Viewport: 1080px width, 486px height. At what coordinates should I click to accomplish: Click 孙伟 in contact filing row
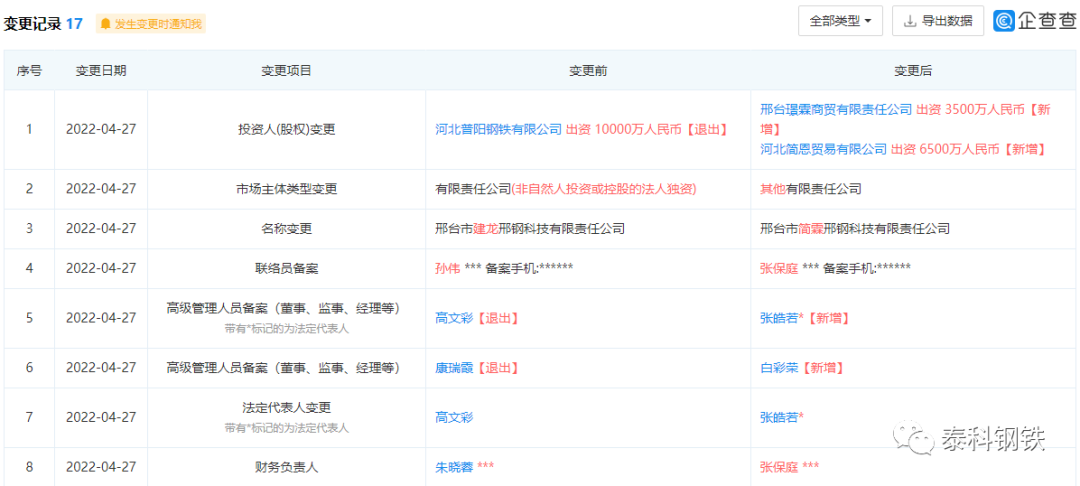(447, 269)
